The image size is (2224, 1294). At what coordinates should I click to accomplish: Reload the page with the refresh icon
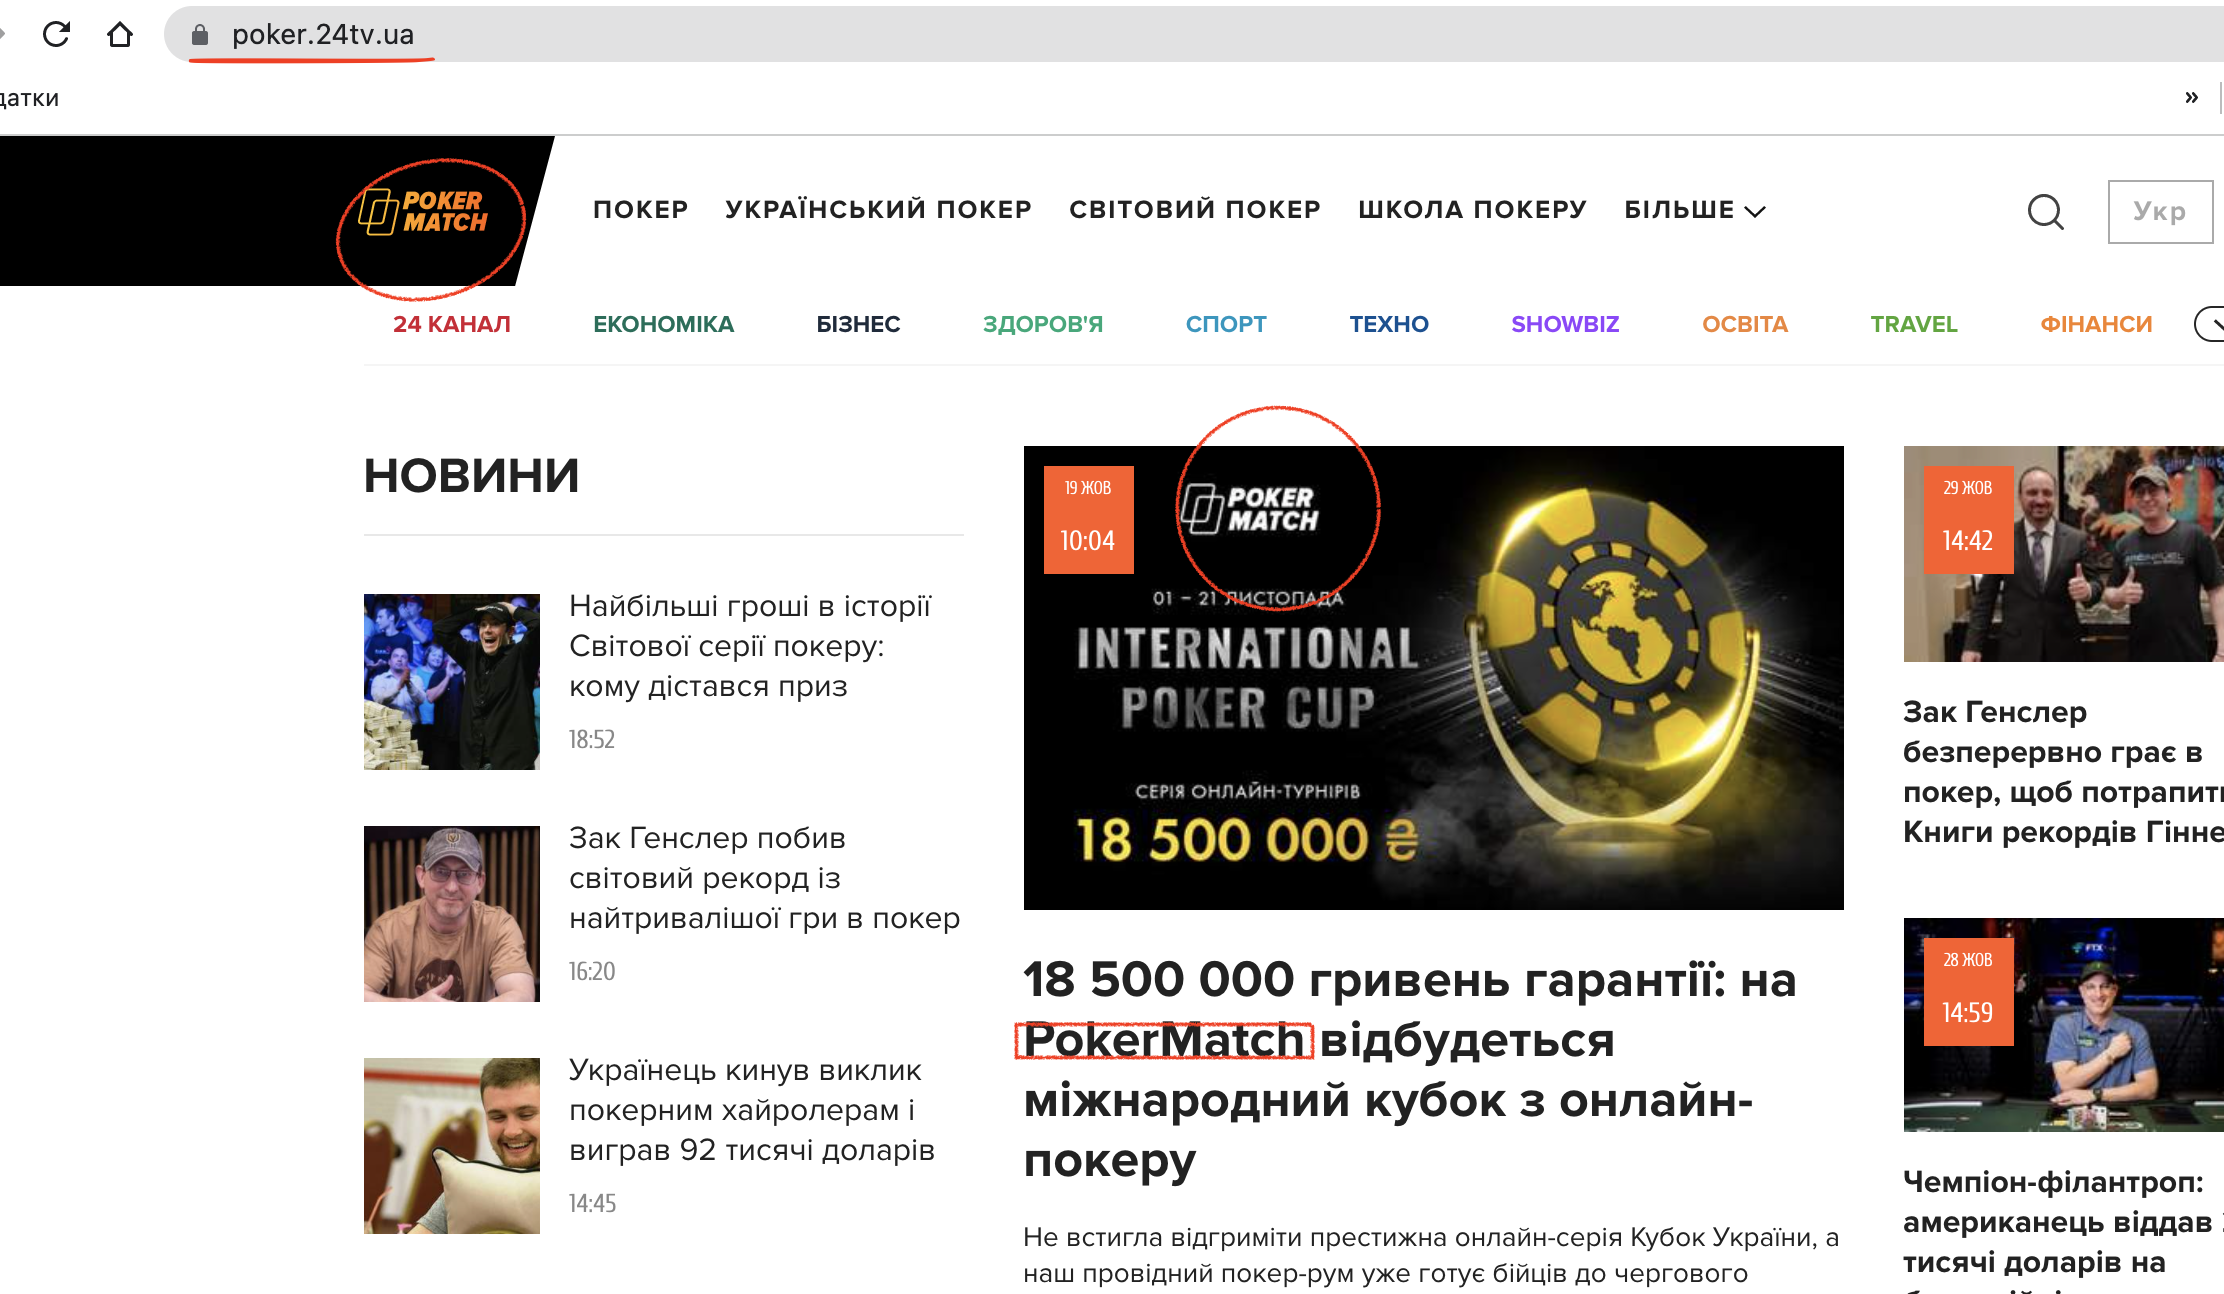point(56,34)
